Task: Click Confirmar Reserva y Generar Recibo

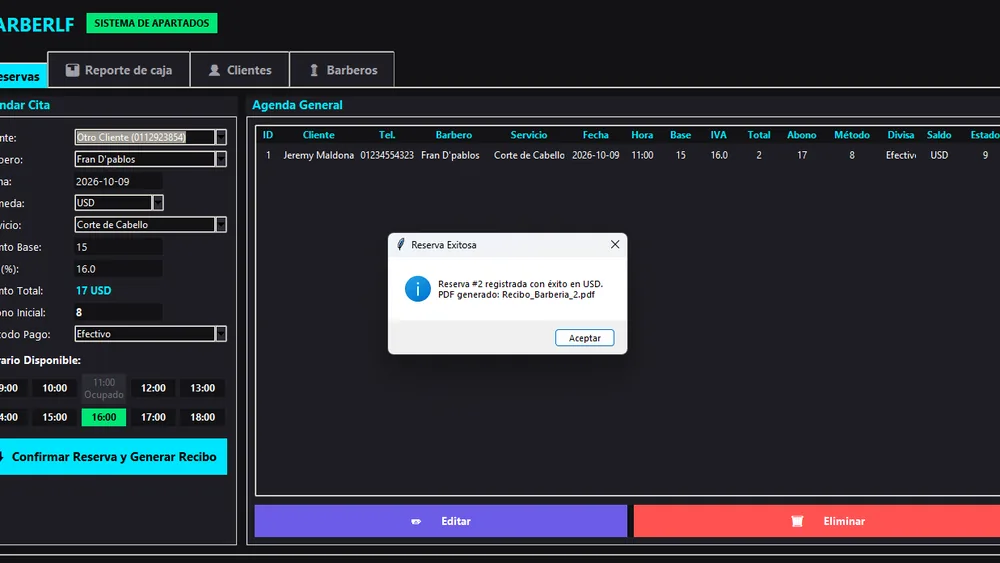Action: (x=112, y=457)
